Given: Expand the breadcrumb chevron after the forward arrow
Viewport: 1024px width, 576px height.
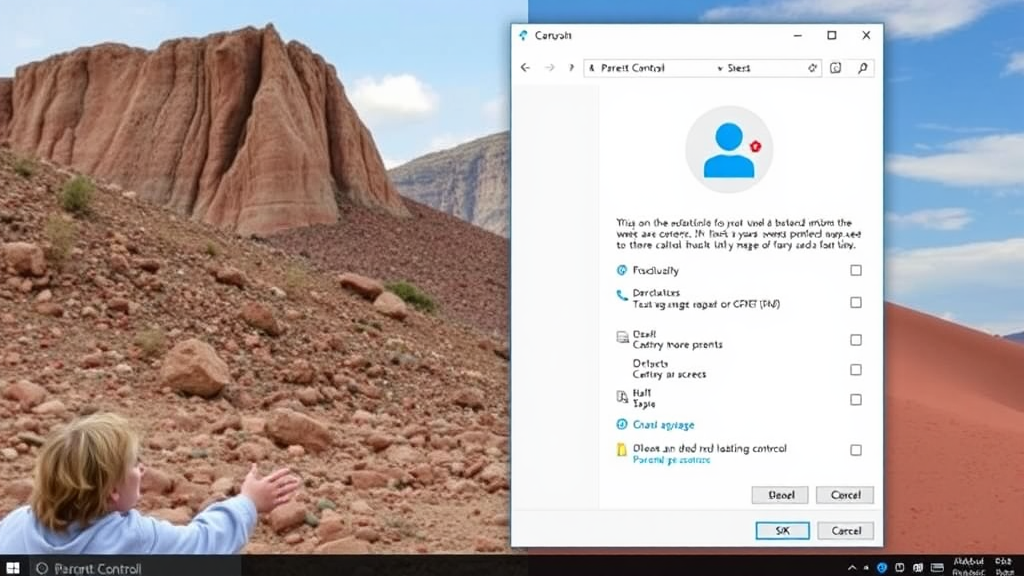Looking at the screenshot, I should 570,68.
